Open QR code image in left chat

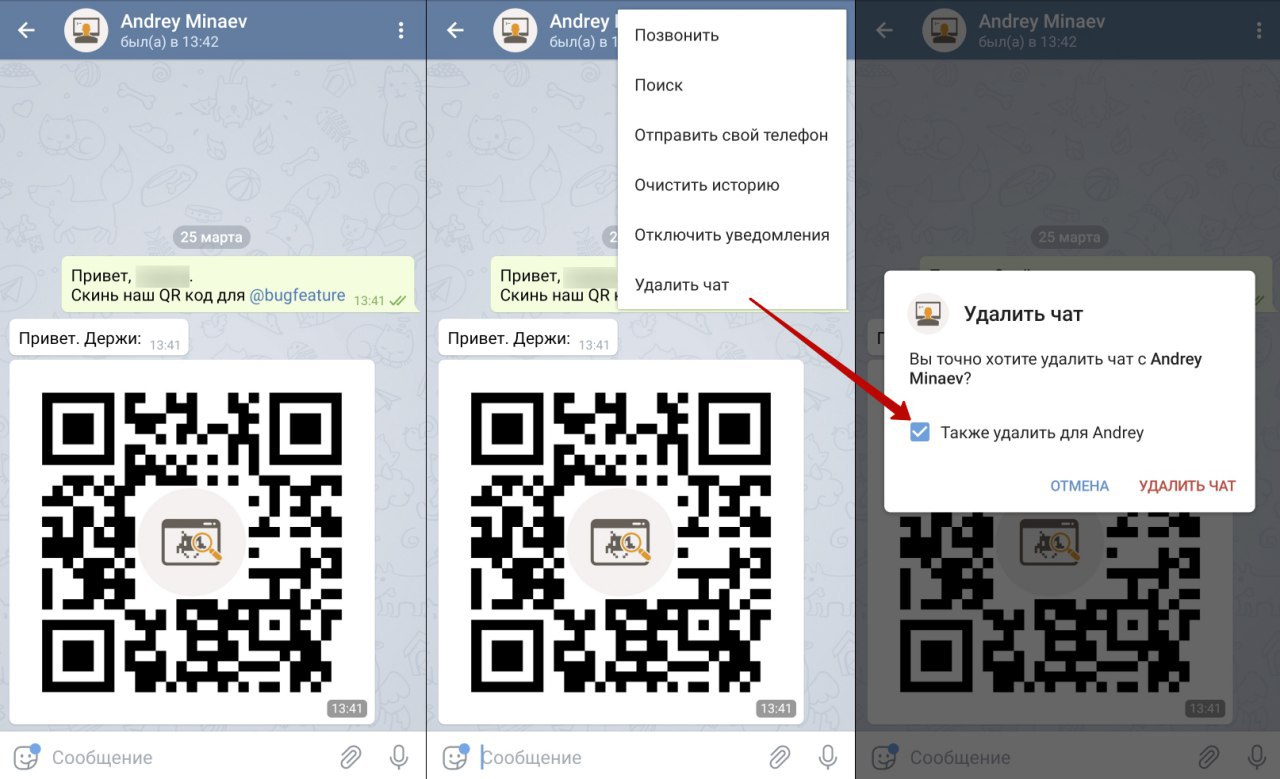click(192, 542)
